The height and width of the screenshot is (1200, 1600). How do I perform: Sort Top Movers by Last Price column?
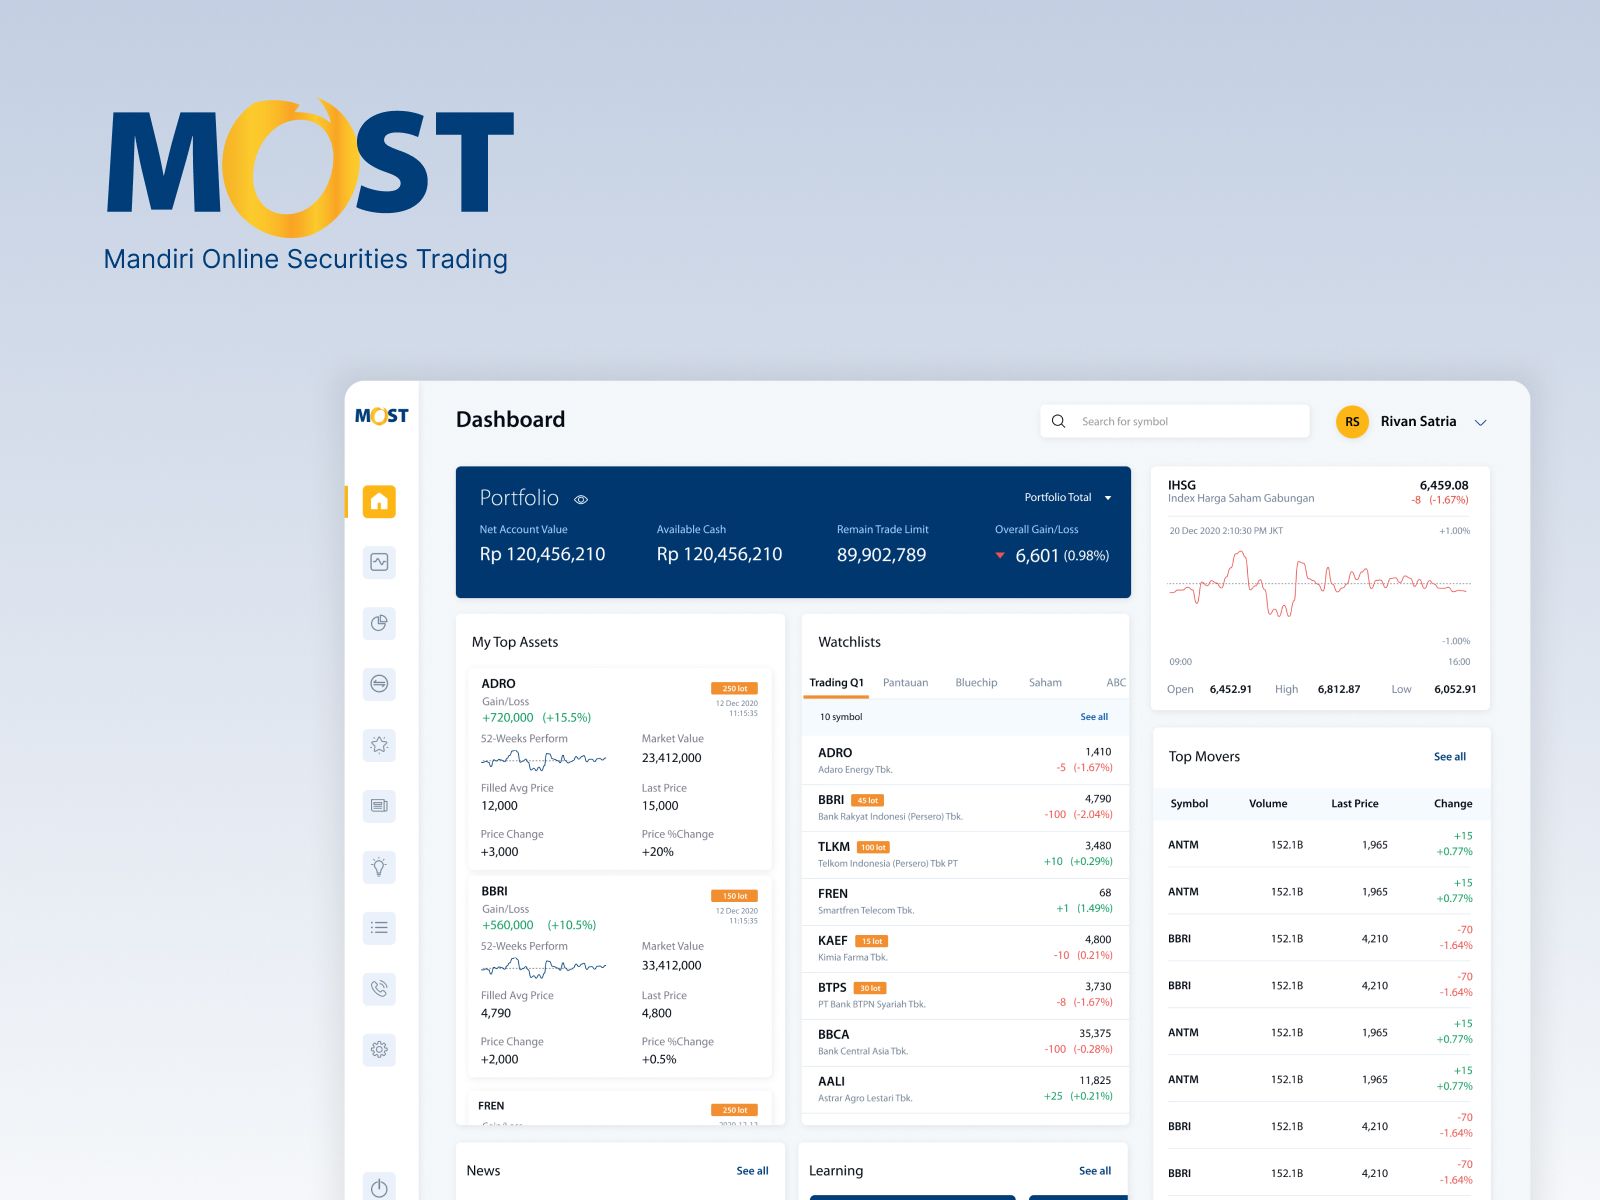coord(1355,804)
